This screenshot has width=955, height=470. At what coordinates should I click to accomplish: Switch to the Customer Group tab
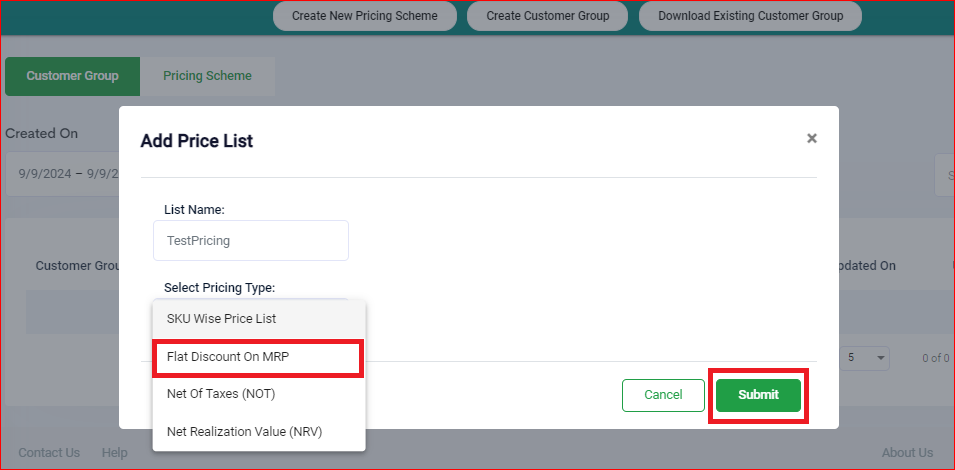coord(72,76)
